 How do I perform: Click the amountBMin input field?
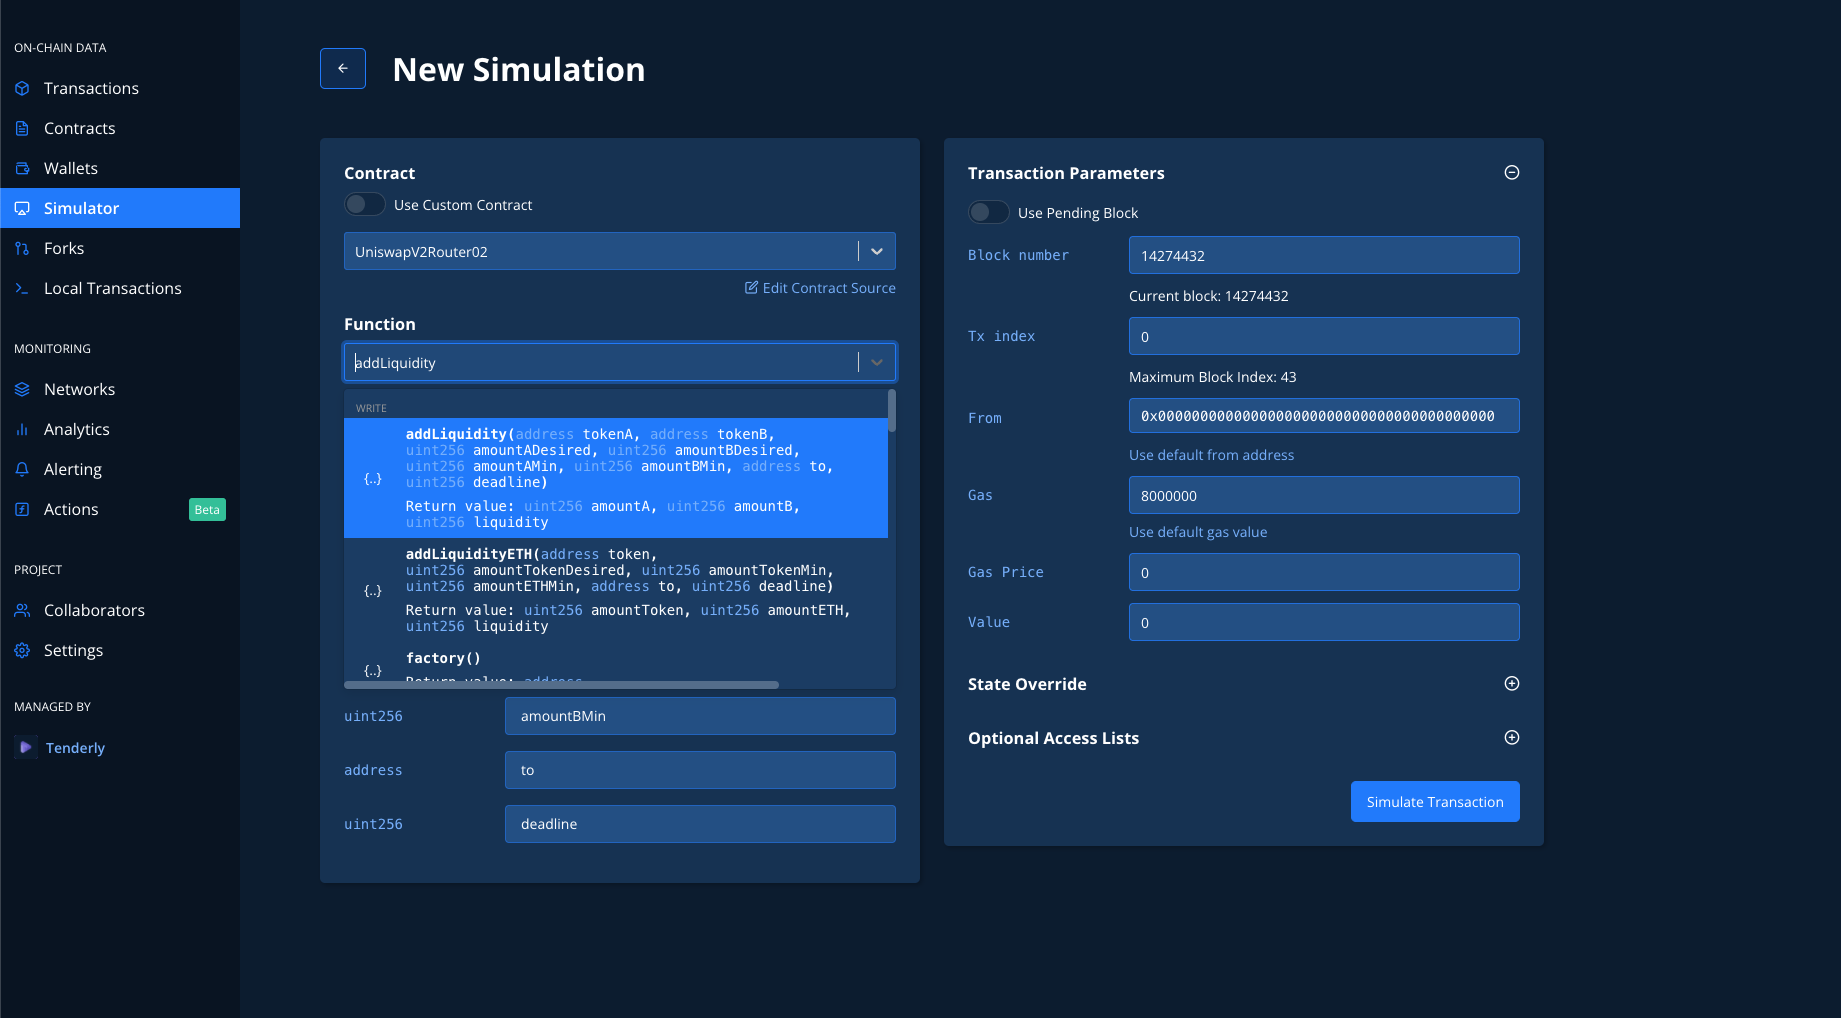(700, 716)
